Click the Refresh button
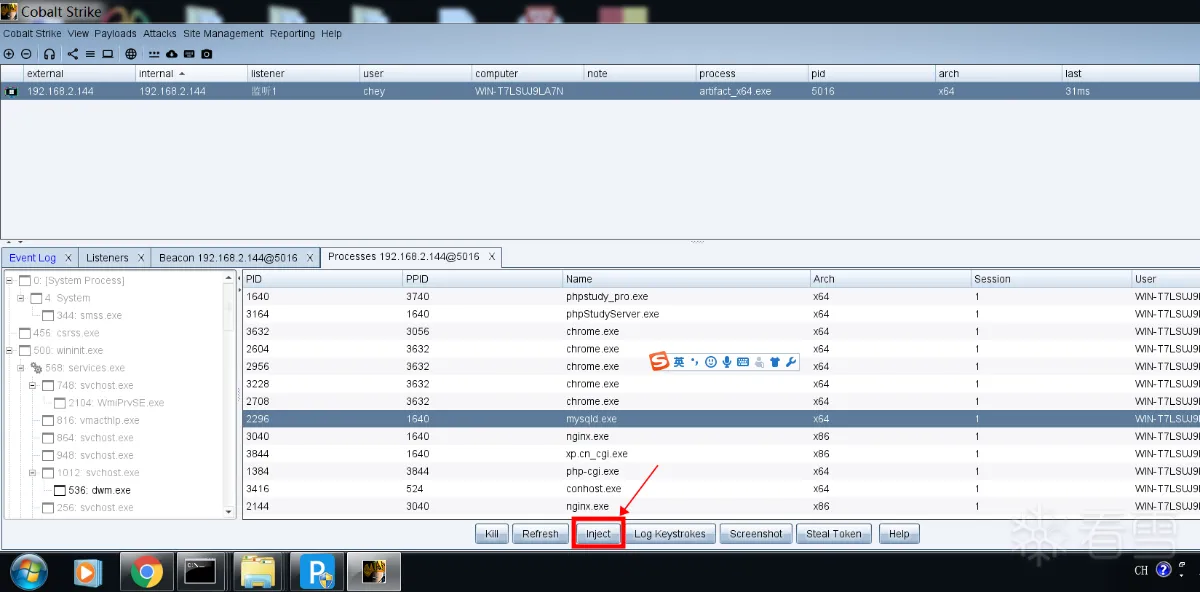 coord(540,534)
